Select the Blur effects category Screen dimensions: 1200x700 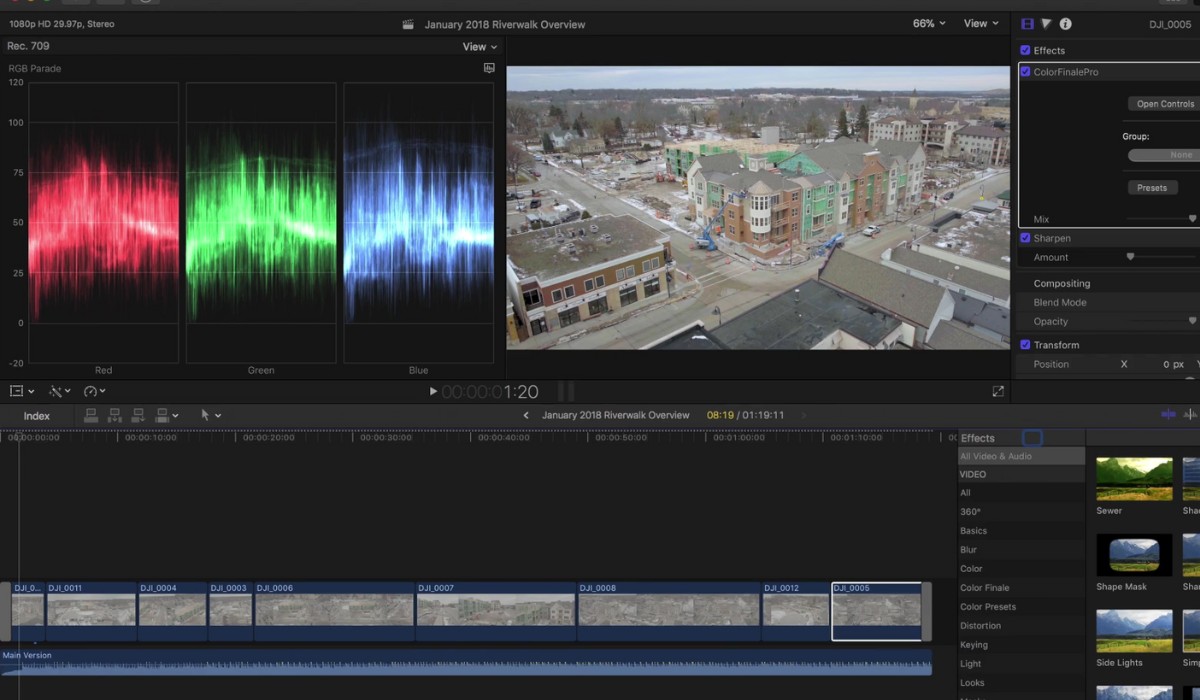(x=968, y=550)
